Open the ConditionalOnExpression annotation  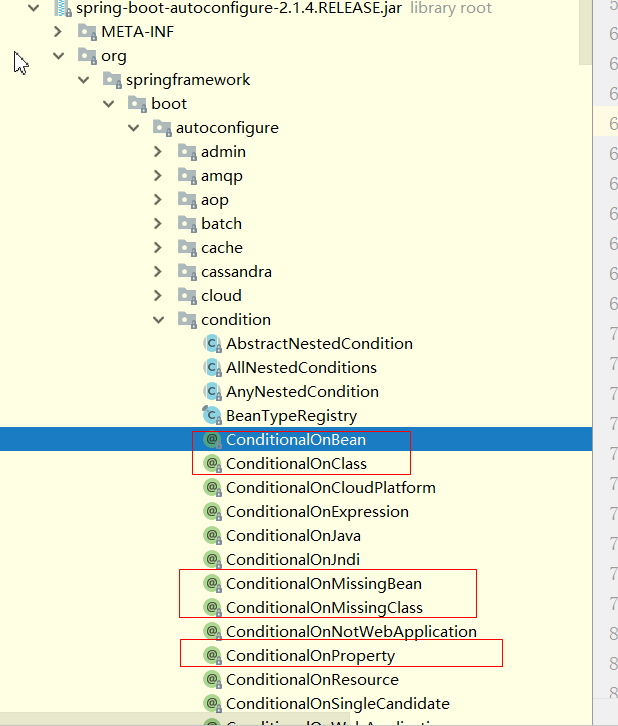[317, 512]
